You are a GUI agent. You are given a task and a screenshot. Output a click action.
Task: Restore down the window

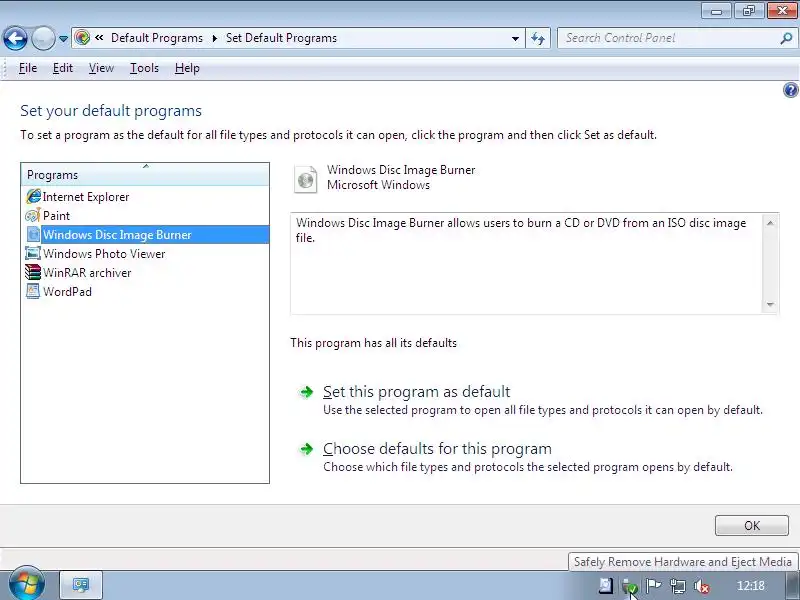(x=748, y=11)
